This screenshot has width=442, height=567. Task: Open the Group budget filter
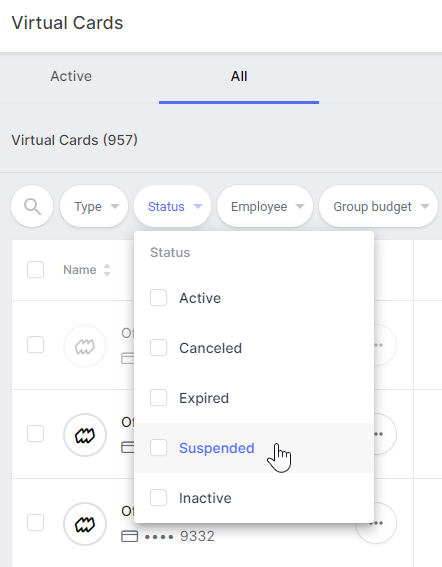click(378, 206)
